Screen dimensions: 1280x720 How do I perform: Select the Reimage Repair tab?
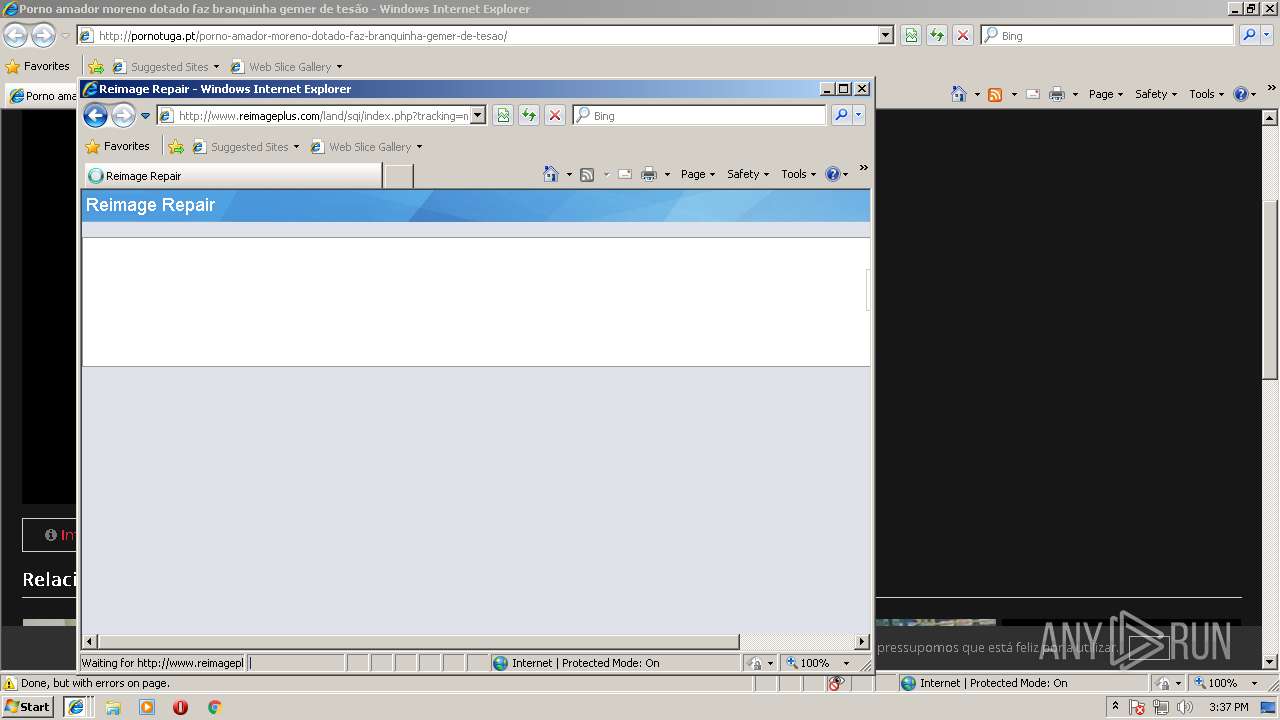tap(233, 176)
